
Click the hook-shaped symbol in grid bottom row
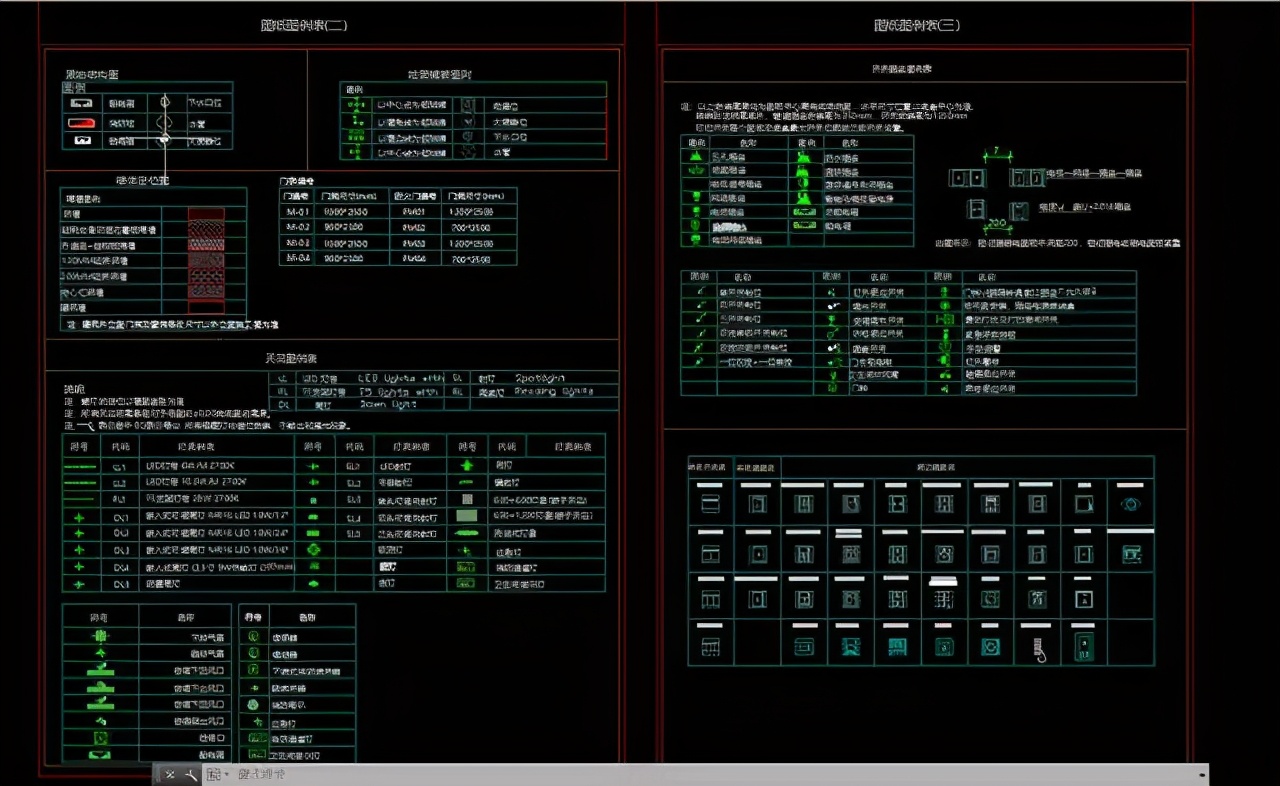pos(1038,648)
